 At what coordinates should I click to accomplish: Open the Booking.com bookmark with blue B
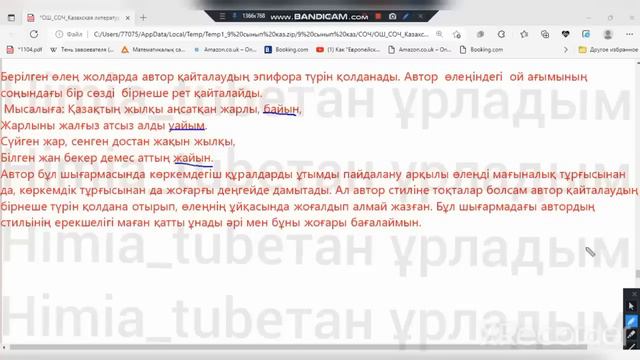(287, 49)
